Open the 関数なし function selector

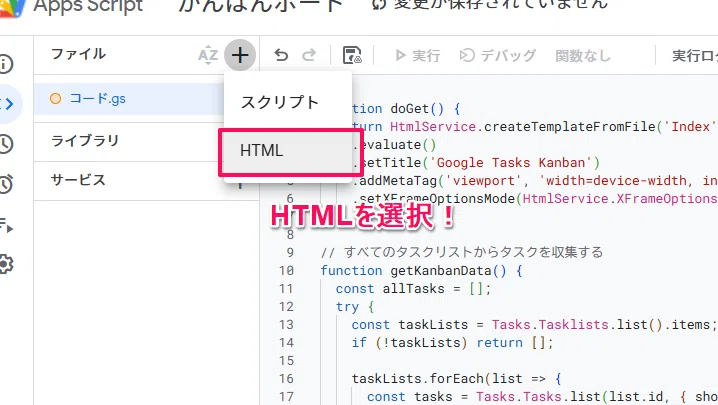pos(583,56)
